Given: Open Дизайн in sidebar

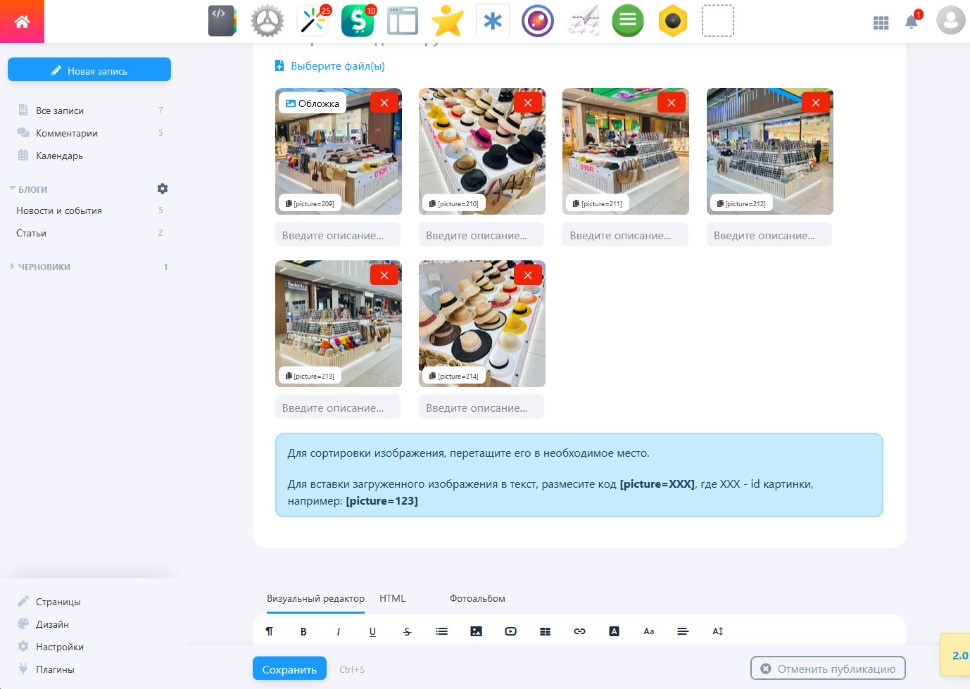Looking at the screenshot, I should (x=52, y=624).
